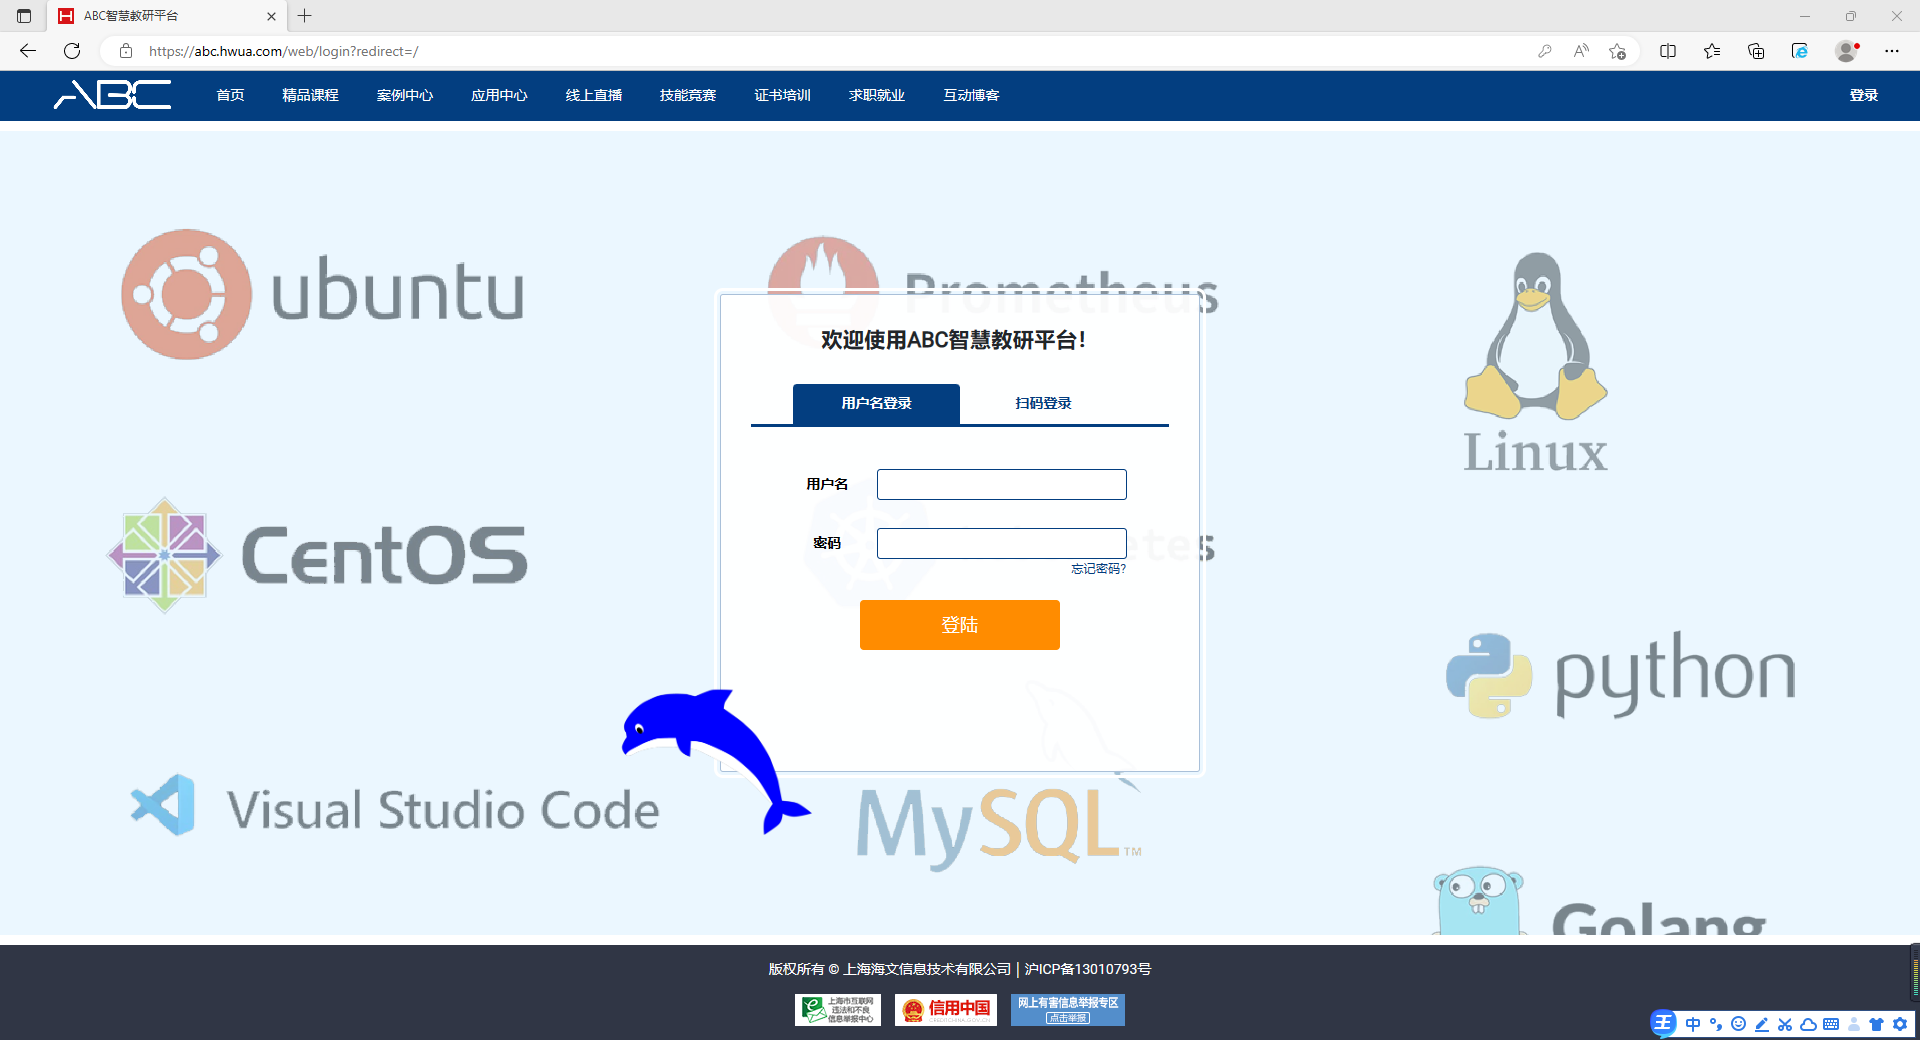Open a new tab with the plus icon
The image size is (1920, 1040).
[x=305, y=16]
